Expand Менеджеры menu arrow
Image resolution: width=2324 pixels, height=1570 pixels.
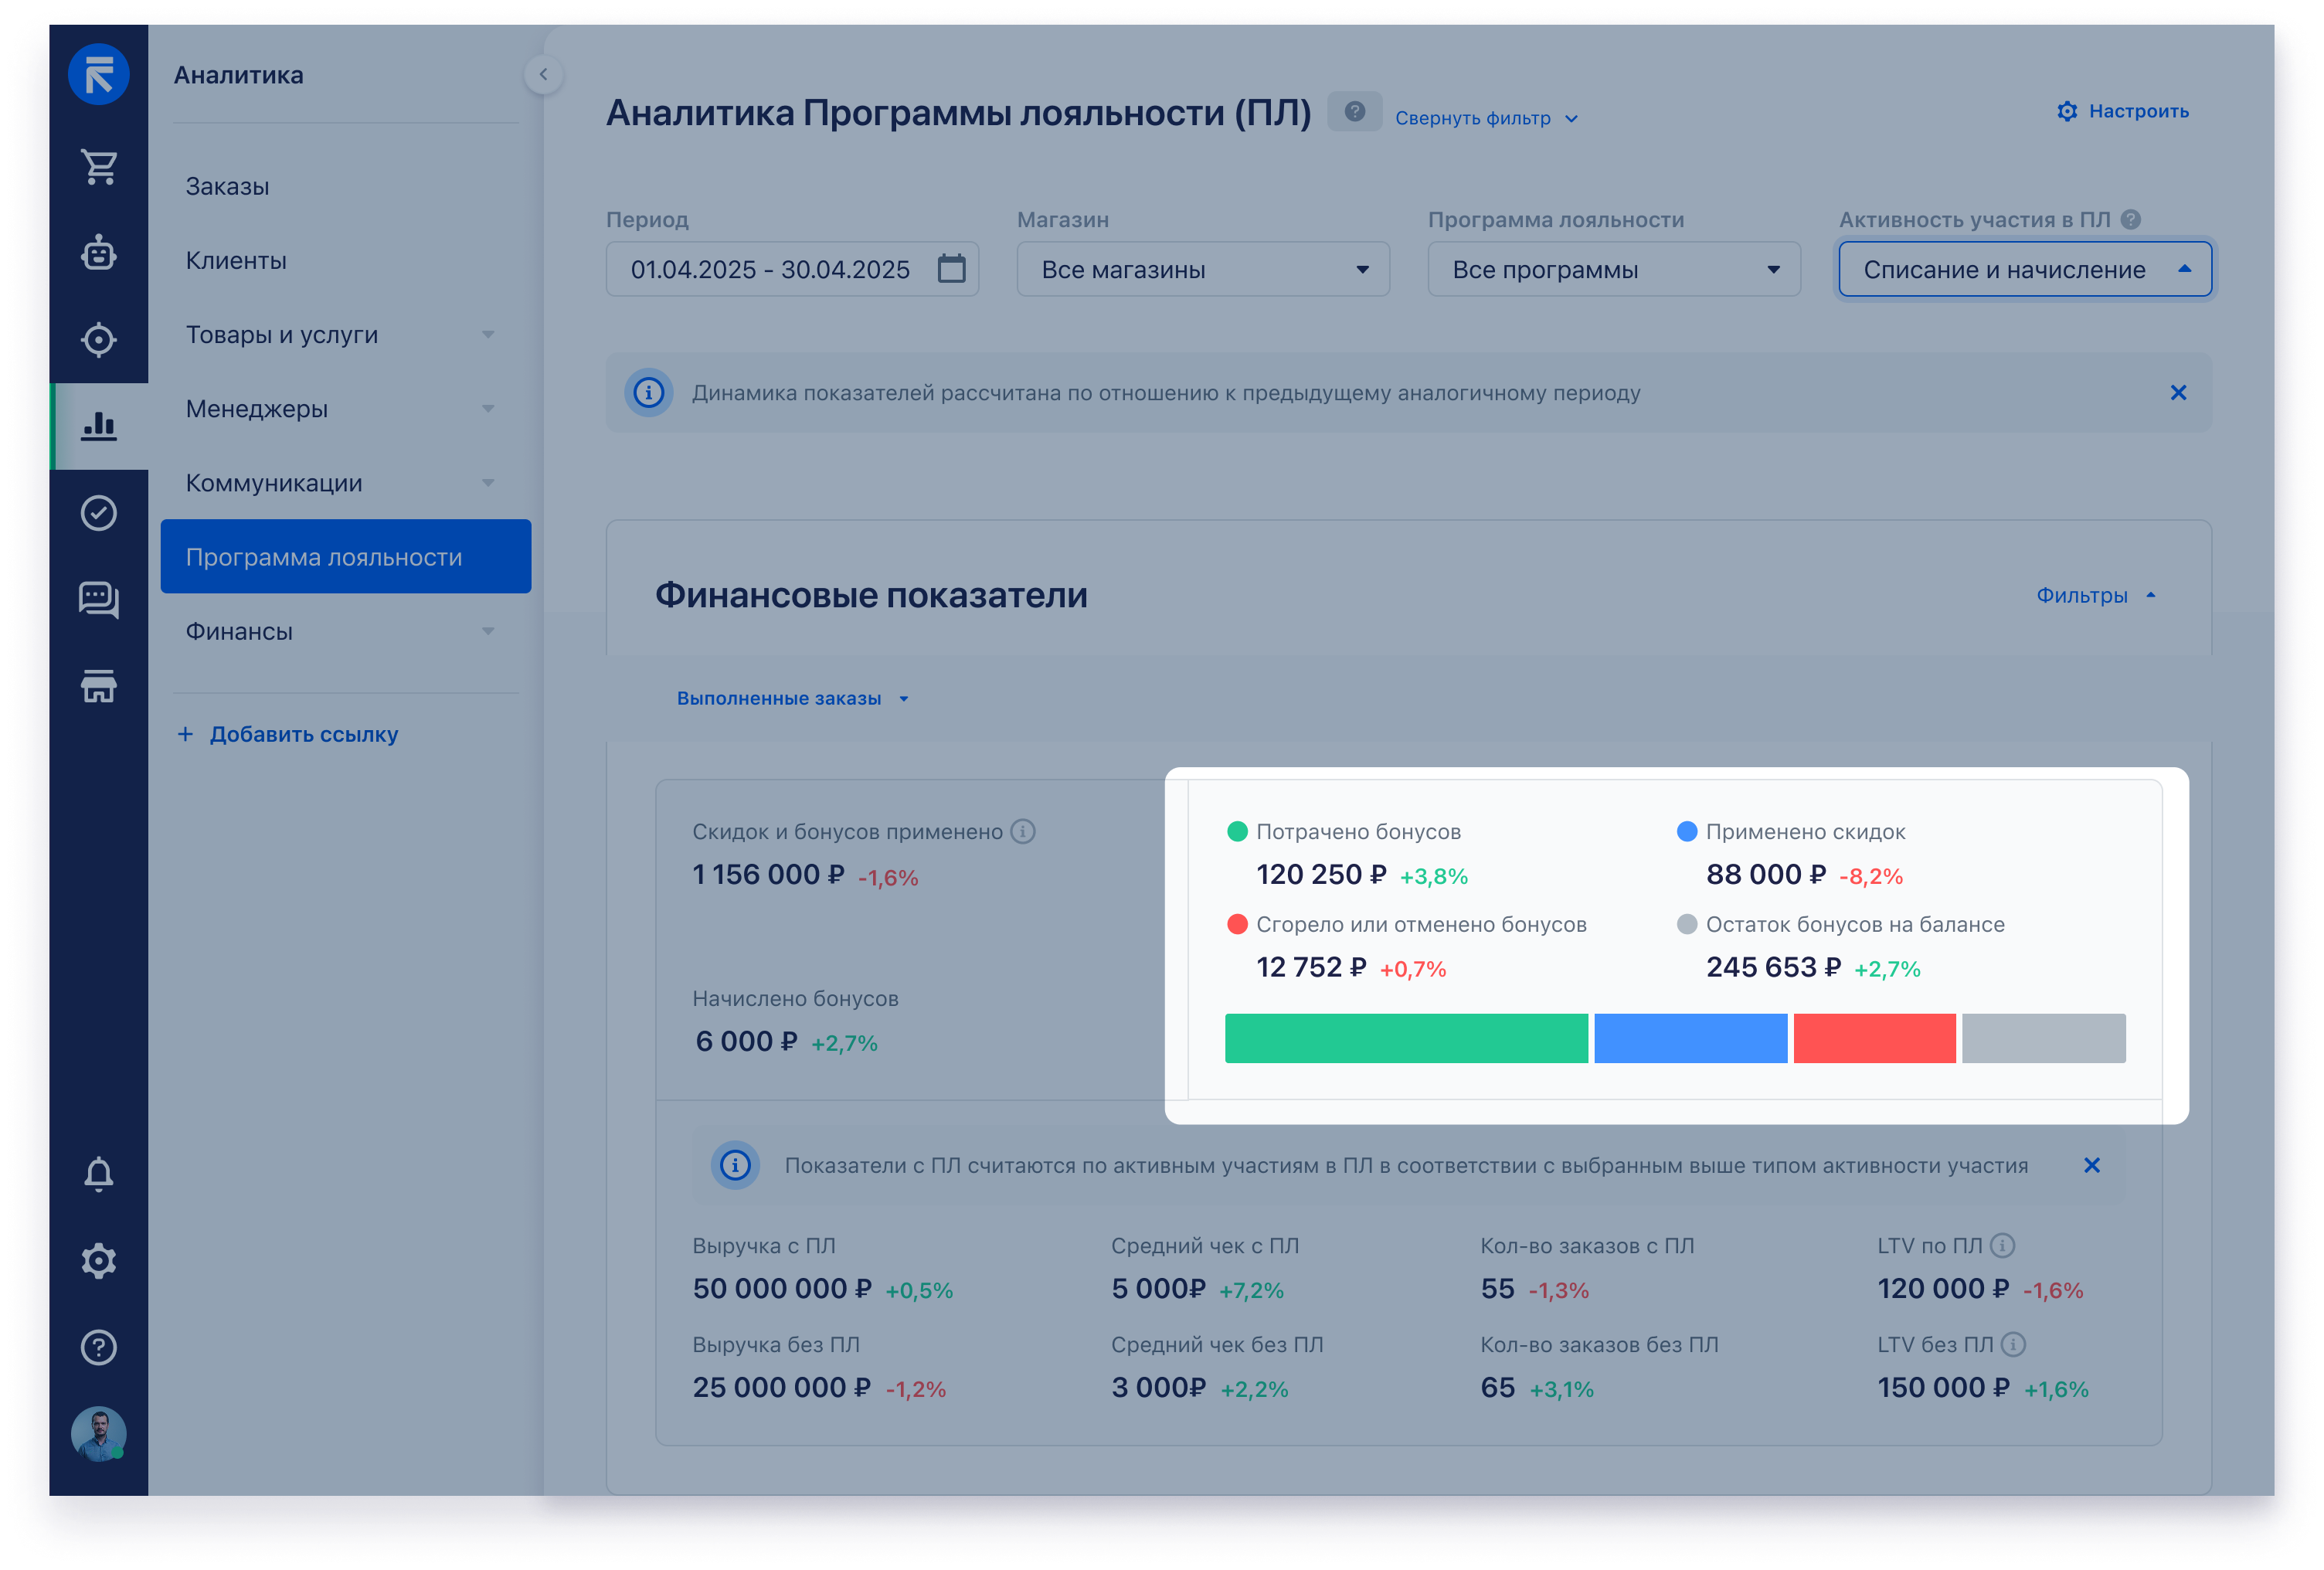tap(488, 408)
